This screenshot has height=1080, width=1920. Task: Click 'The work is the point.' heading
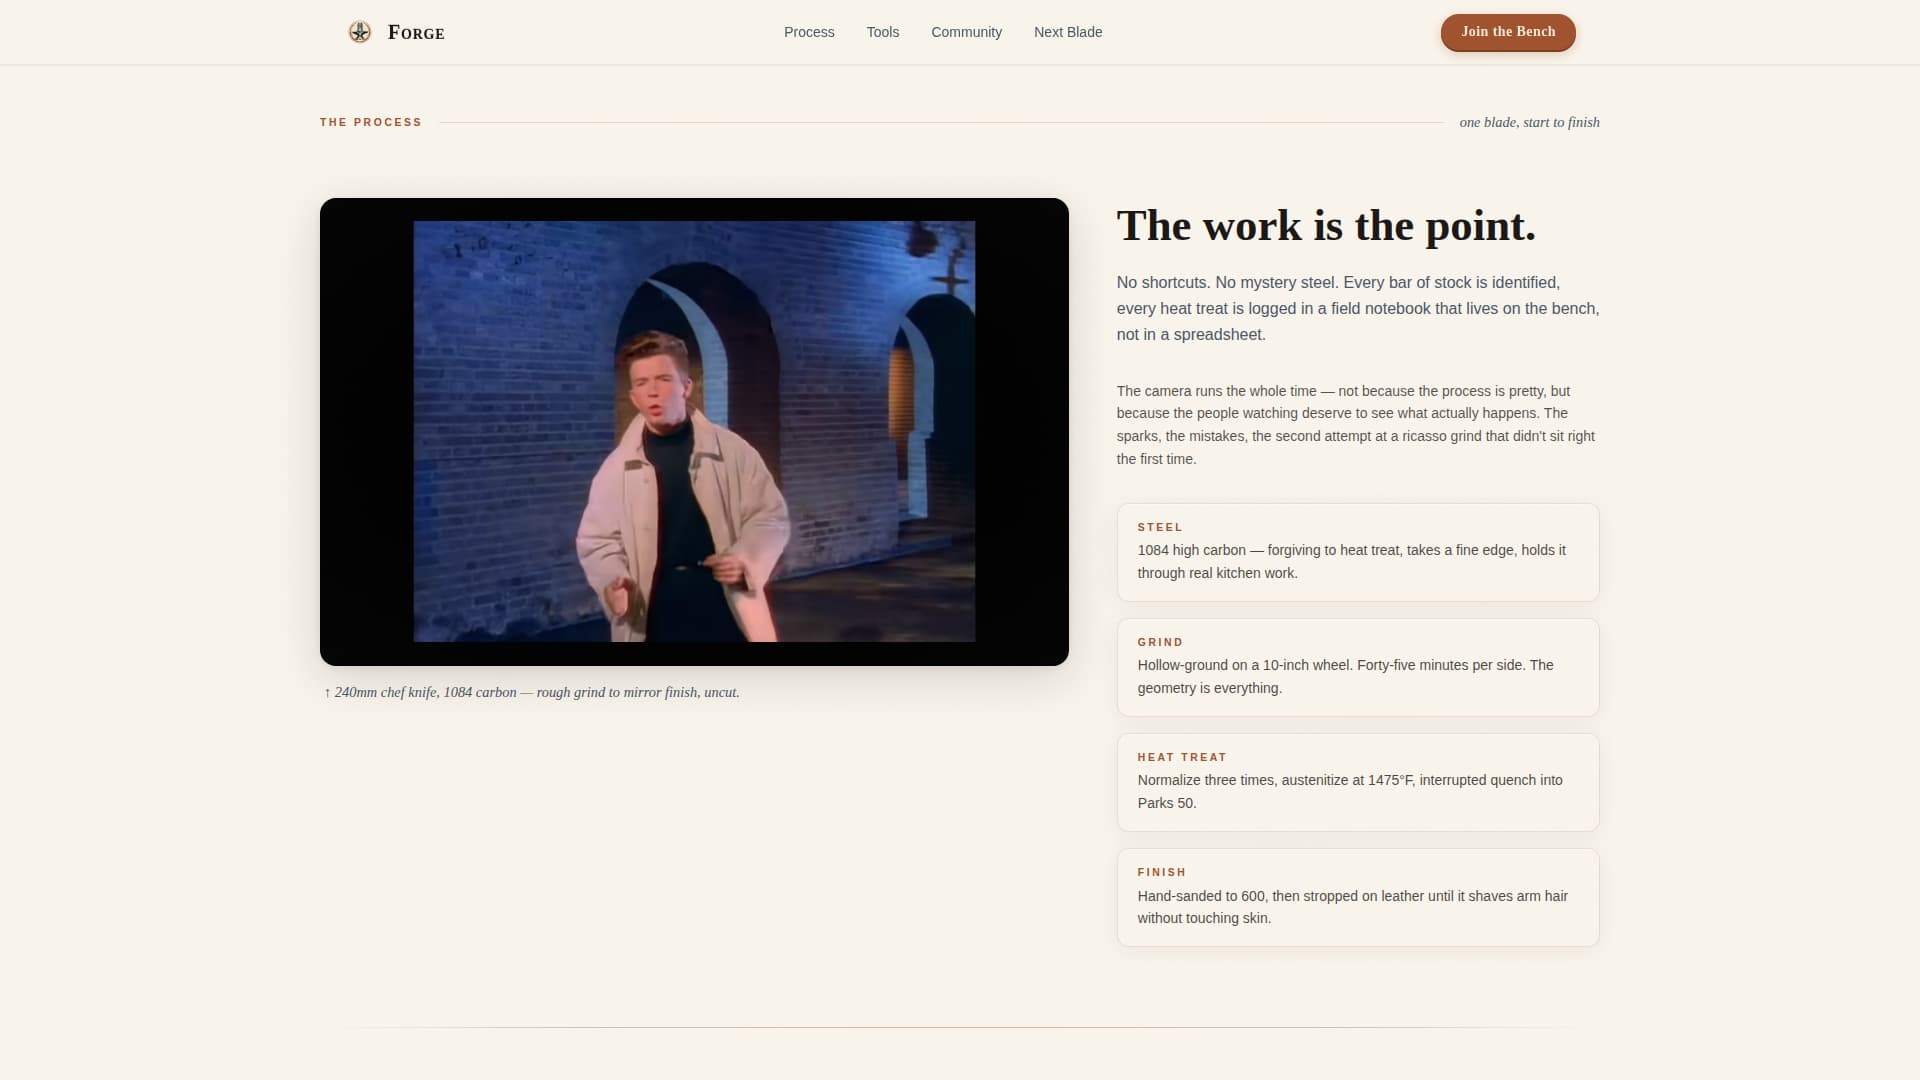[x=1326, y=226]
